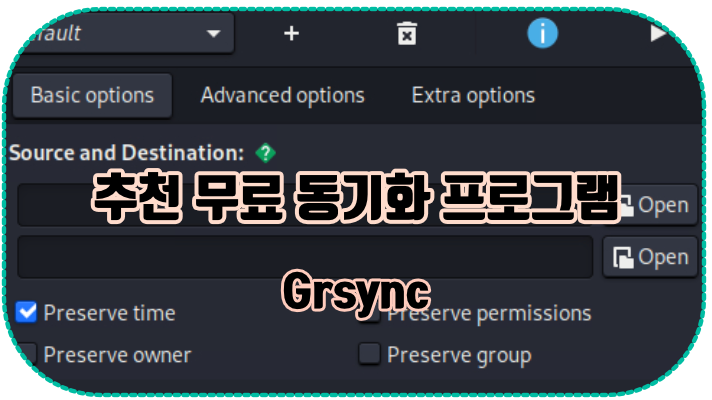Delete the current session with trash icon

tap(407, 33)
